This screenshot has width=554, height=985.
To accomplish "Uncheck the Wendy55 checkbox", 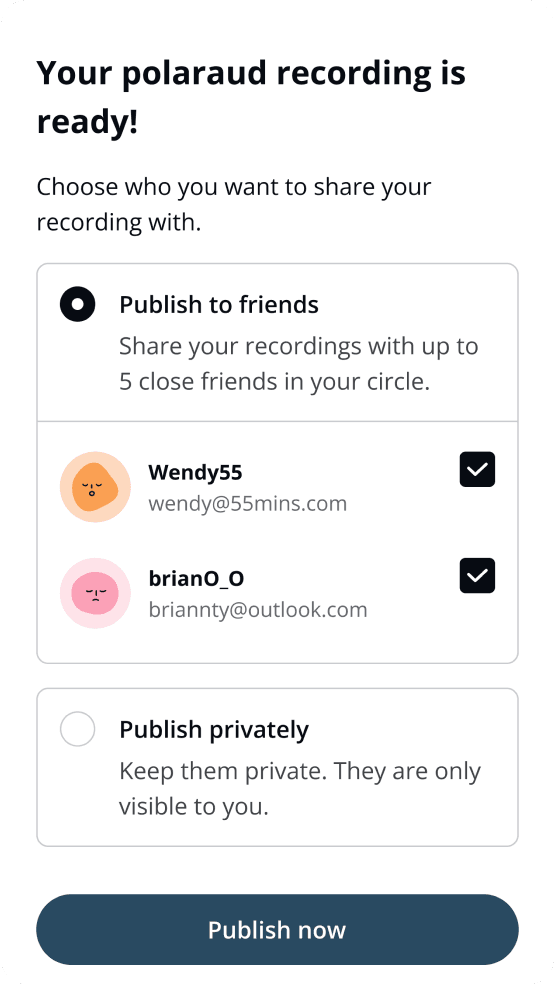I will click(477, 469).
